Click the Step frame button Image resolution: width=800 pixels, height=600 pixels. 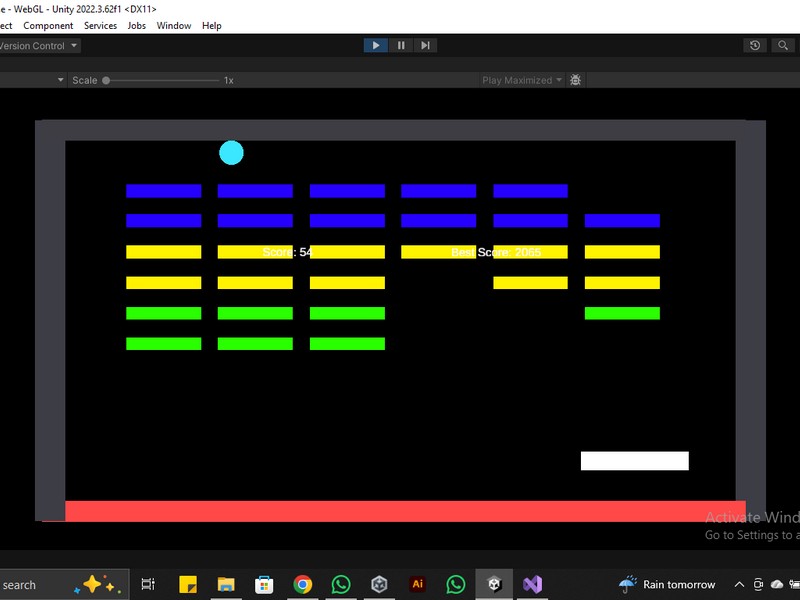[425, 45]
